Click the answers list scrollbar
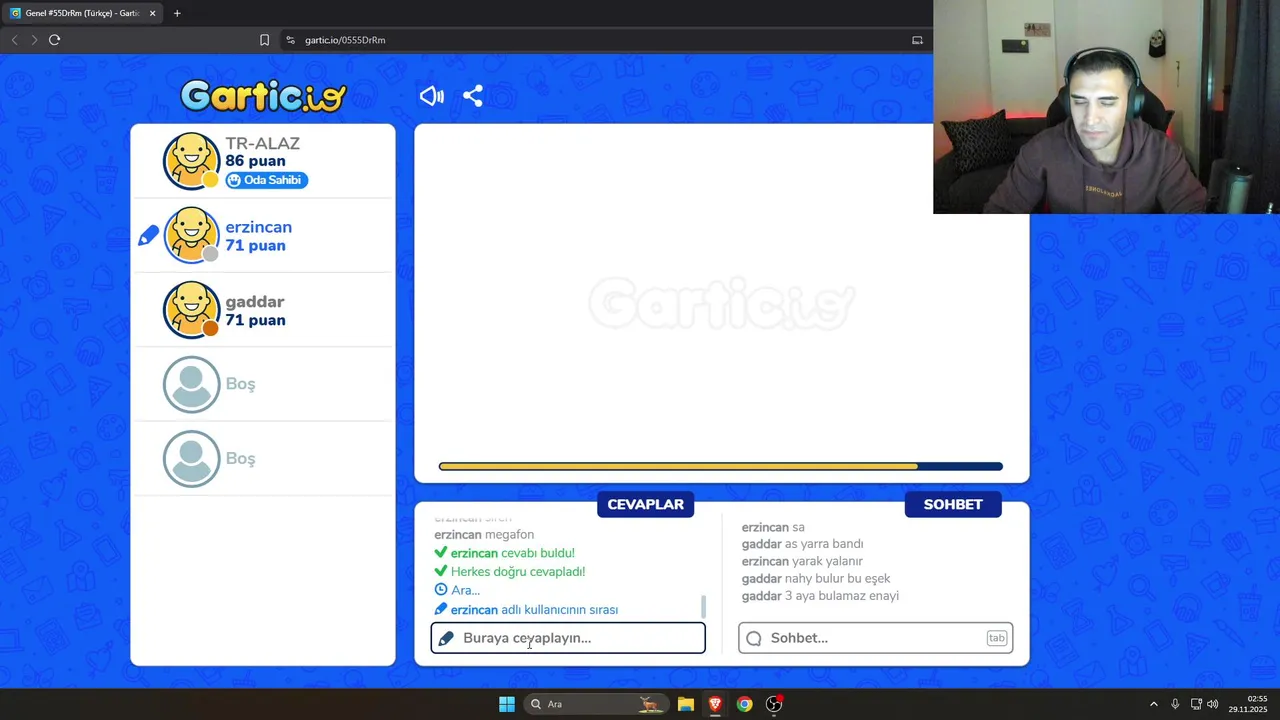Screen dimensions: 1280x720 [703, 606]
